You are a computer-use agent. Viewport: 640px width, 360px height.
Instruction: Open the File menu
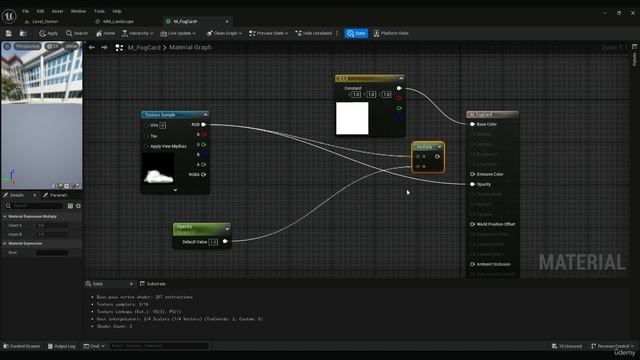tap(26, 11)
